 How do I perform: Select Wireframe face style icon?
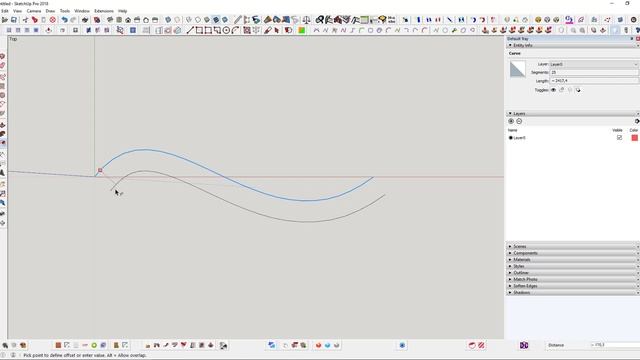[x=189, y=20]
